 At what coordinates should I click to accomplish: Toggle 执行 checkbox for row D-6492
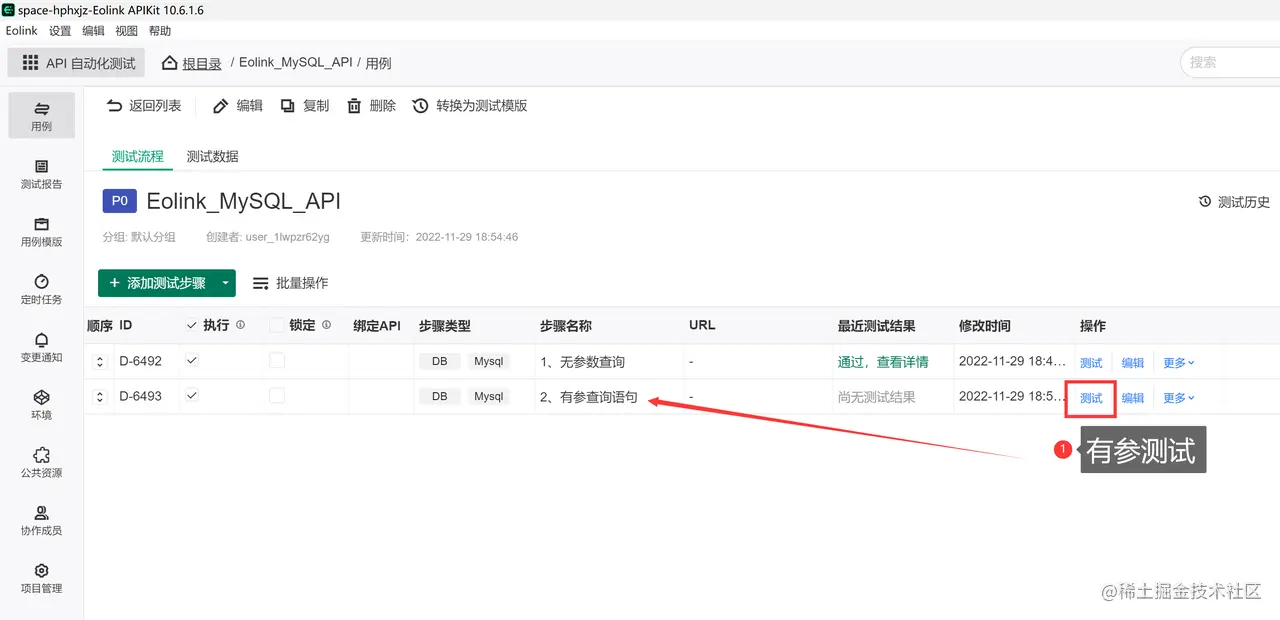click(192, 360)
